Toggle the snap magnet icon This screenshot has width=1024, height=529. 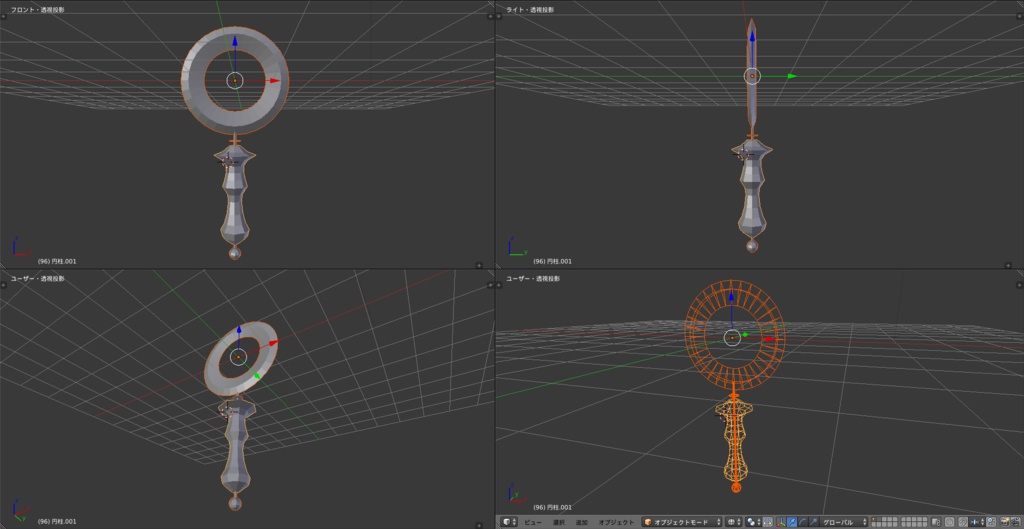(x=963, y=522)
